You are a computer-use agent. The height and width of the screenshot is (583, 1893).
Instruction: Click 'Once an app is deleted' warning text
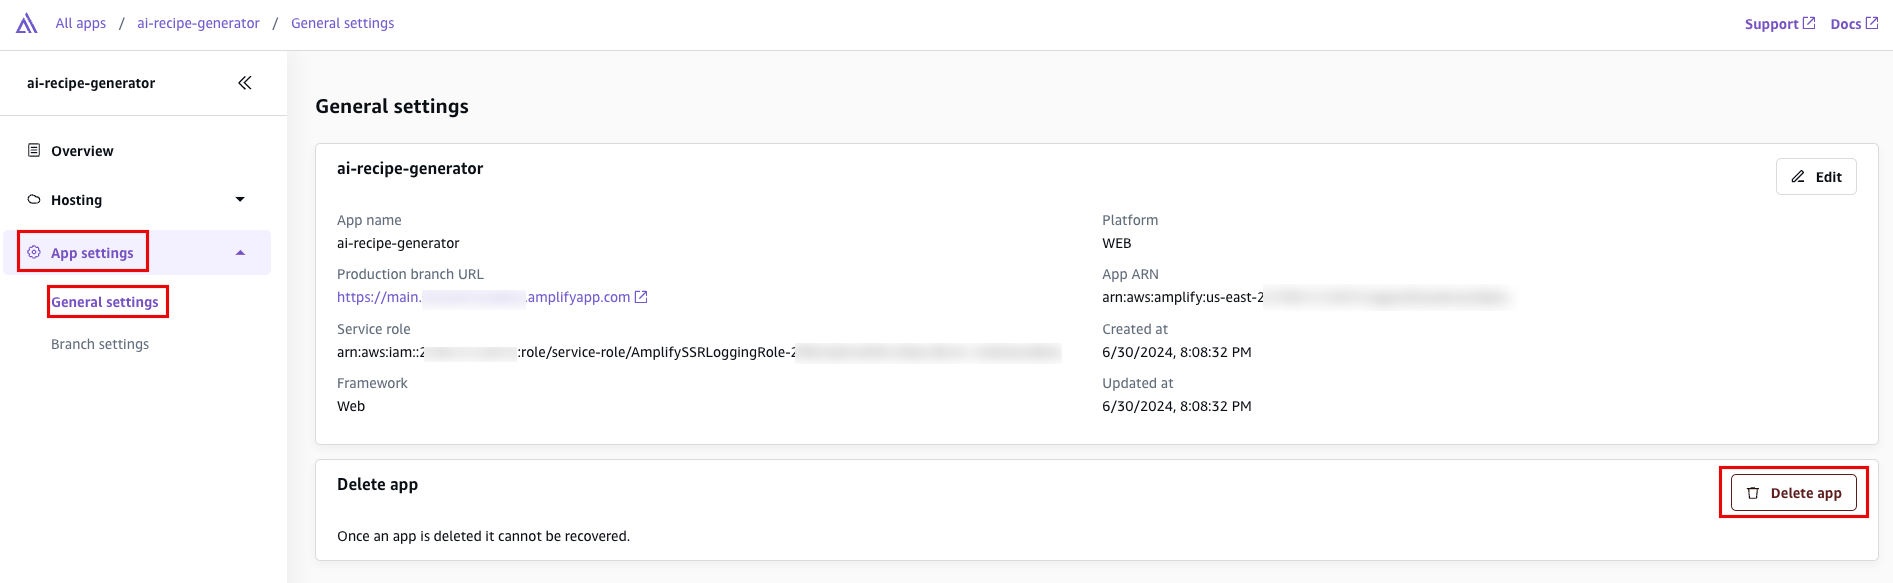point(483,536)
